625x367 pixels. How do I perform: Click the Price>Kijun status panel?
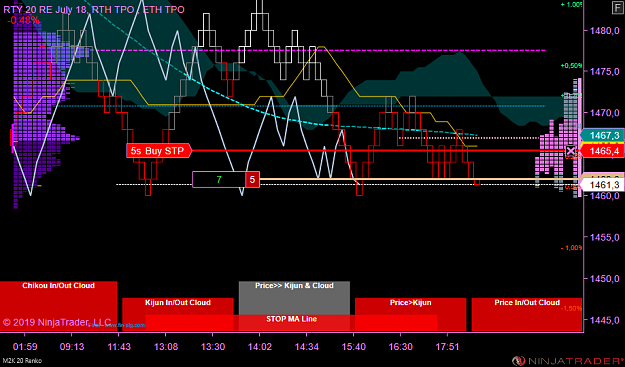tap(411, 314)
